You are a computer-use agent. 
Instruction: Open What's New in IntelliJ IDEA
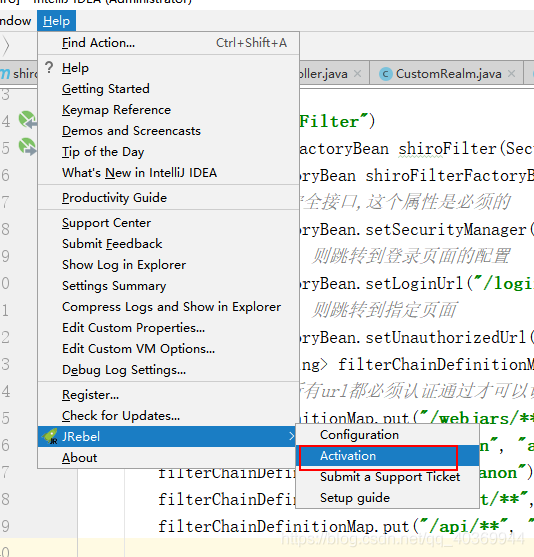coord(168,173)
